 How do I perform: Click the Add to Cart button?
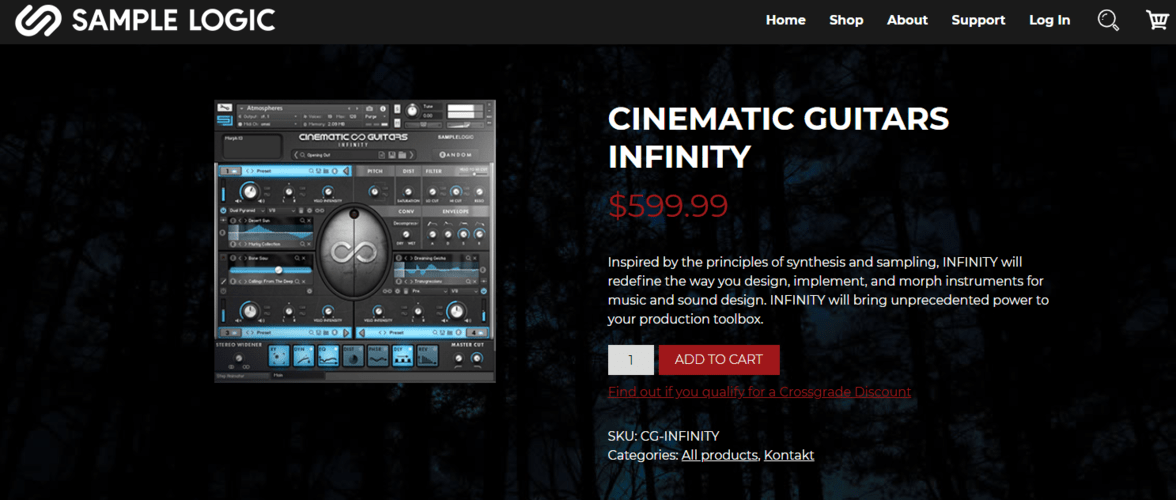pos(719,360)
